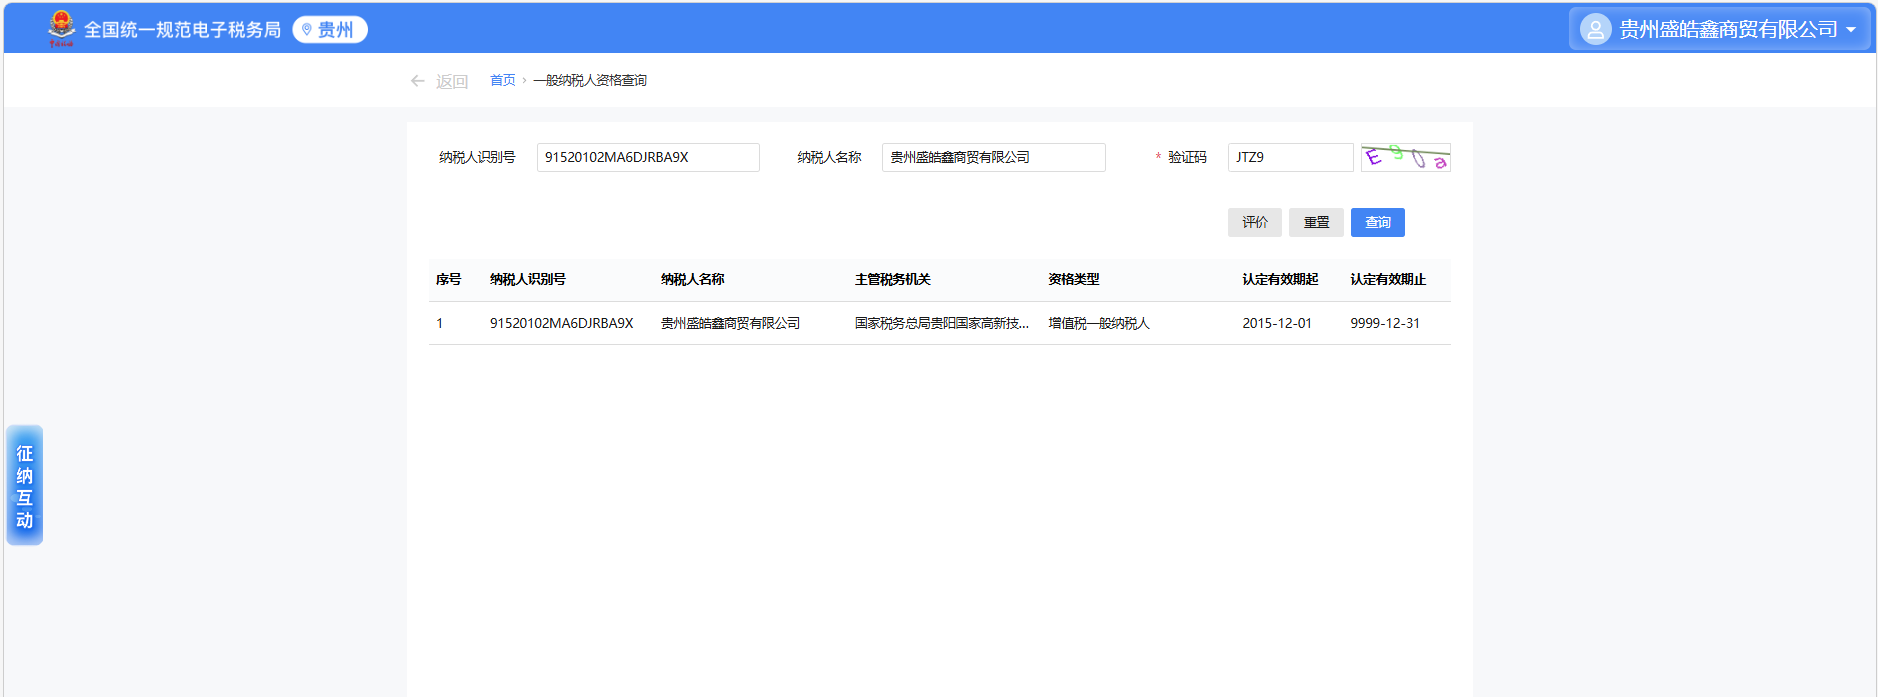This screenshot has width=1878, height=697.
Task: Open the 征纳互动 side widget
Action: click(25, 486)
